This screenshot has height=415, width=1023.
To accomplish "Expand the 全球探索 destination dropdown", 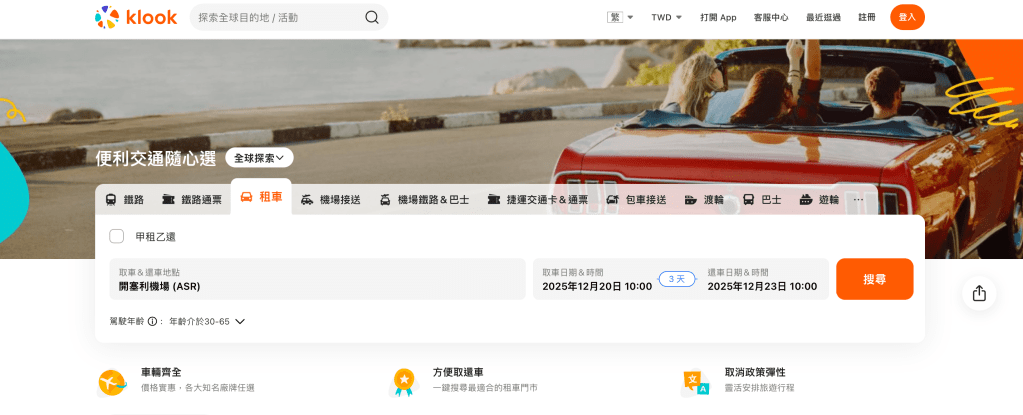I will tap(259, 158).
